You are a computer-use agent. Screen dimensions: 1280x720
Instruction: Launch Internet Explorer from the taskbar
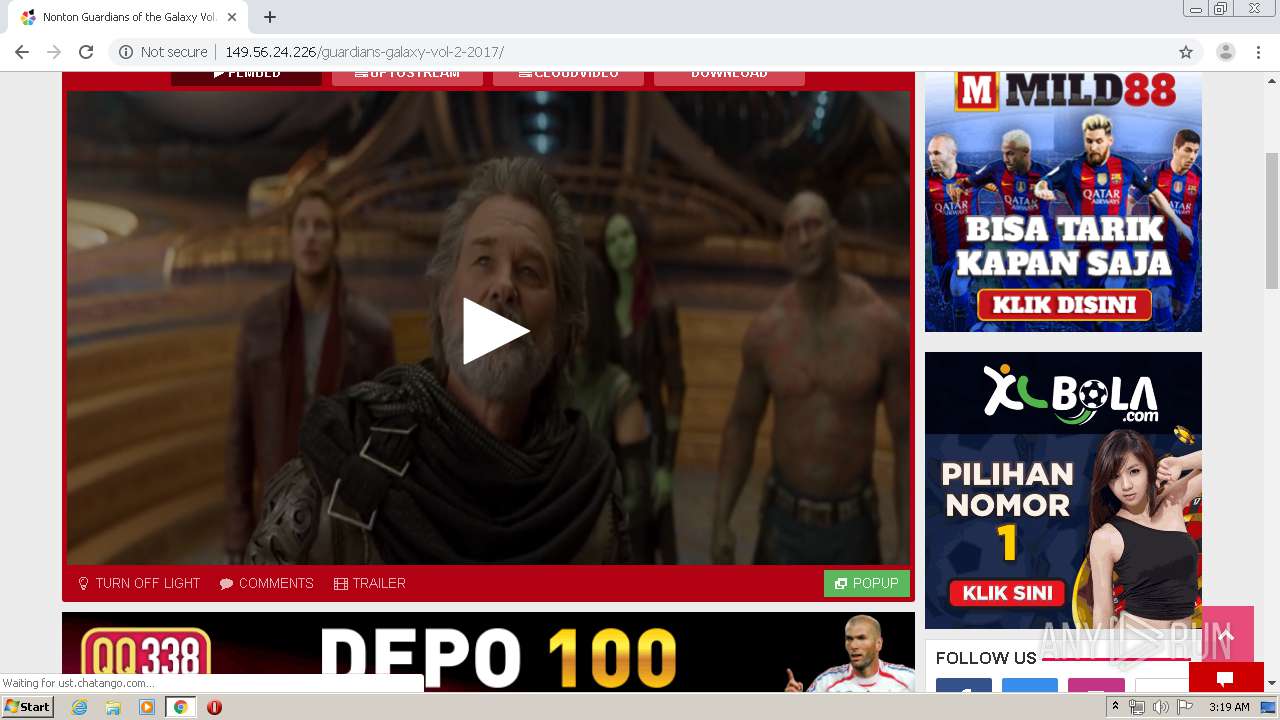click(79, 707)
